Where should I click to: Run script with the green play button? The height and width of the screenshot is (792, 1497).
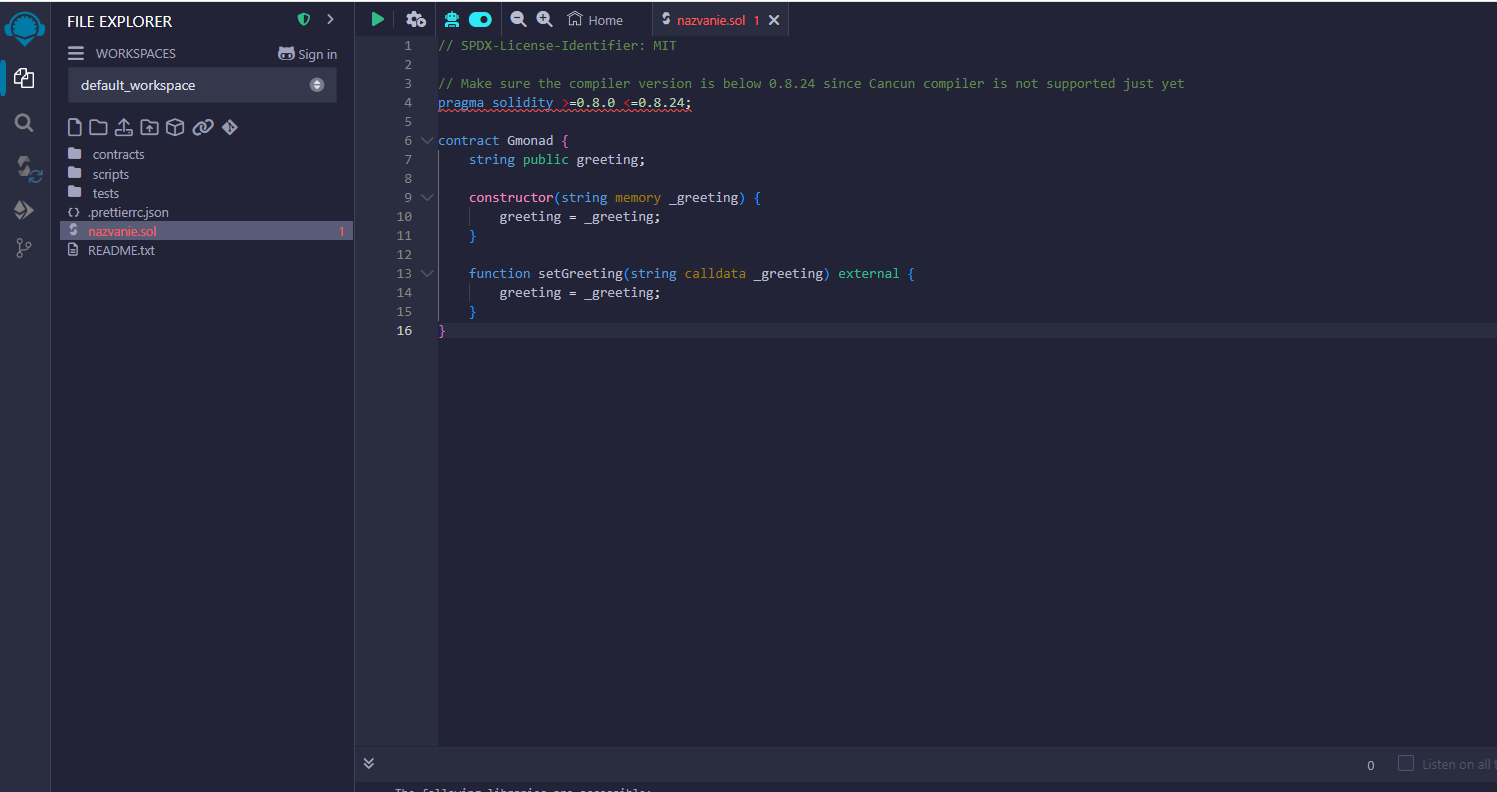point(377,19)
